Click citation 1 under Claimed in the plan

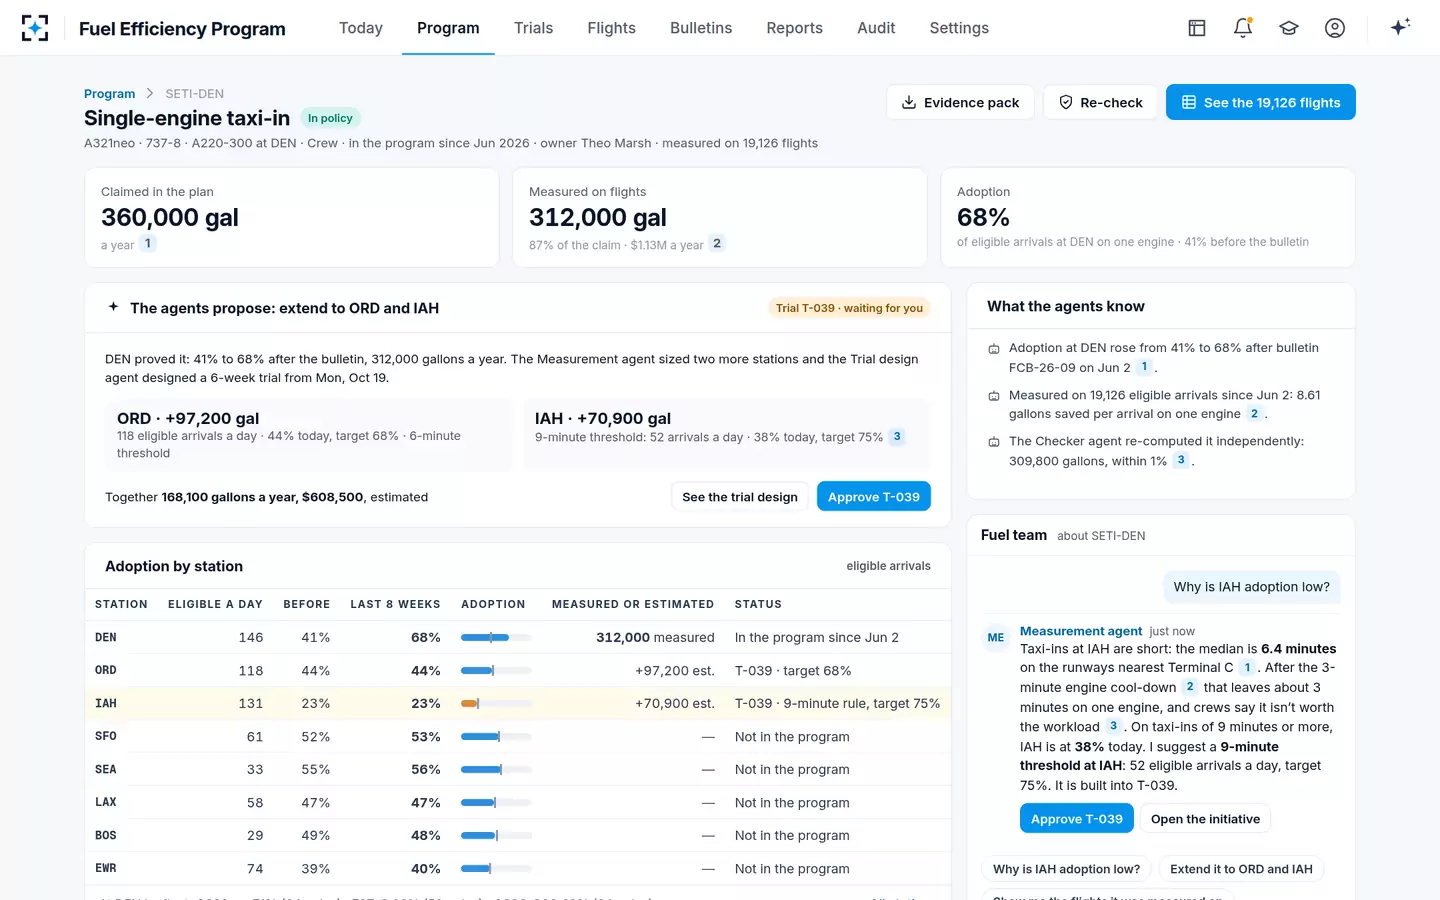click(148, 244)
